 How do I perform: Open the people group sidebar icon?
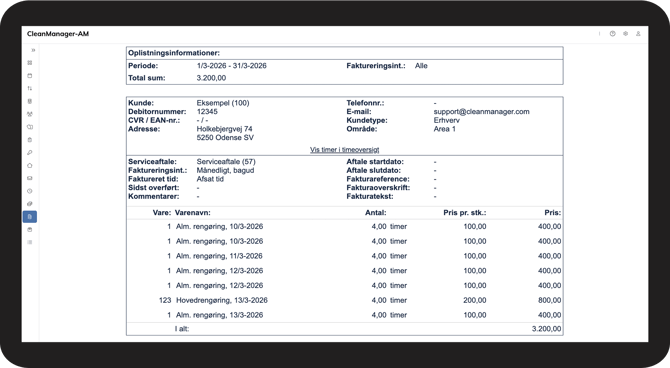(x=30, y=114)
